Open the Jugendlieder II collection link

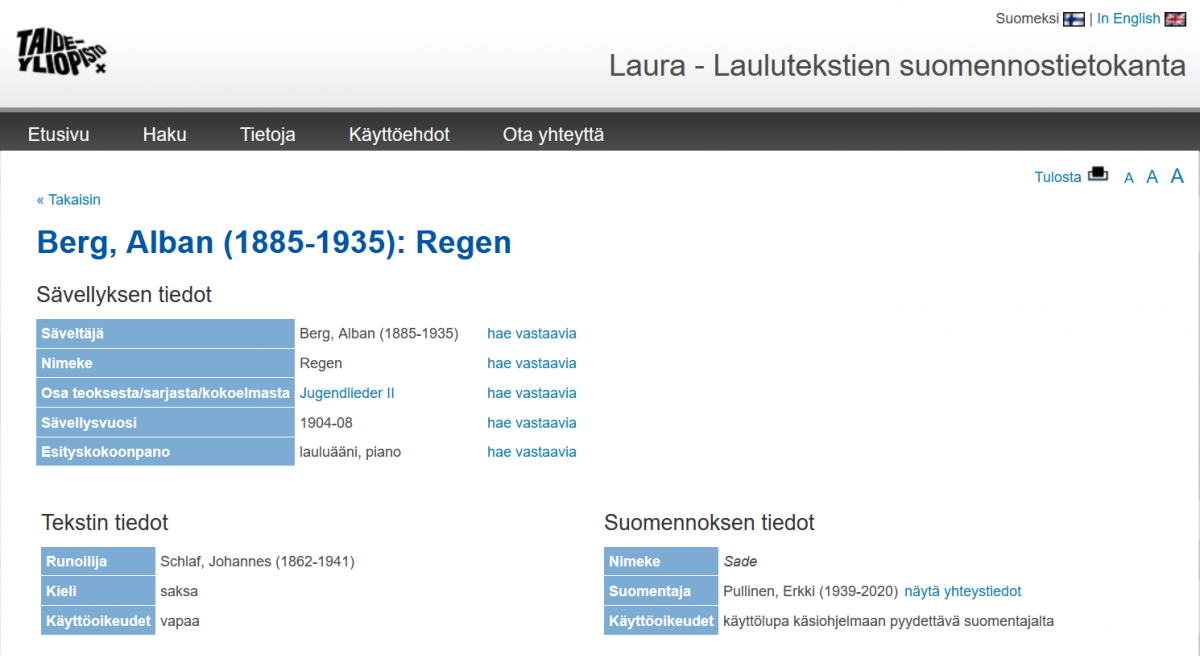[347, 393]
